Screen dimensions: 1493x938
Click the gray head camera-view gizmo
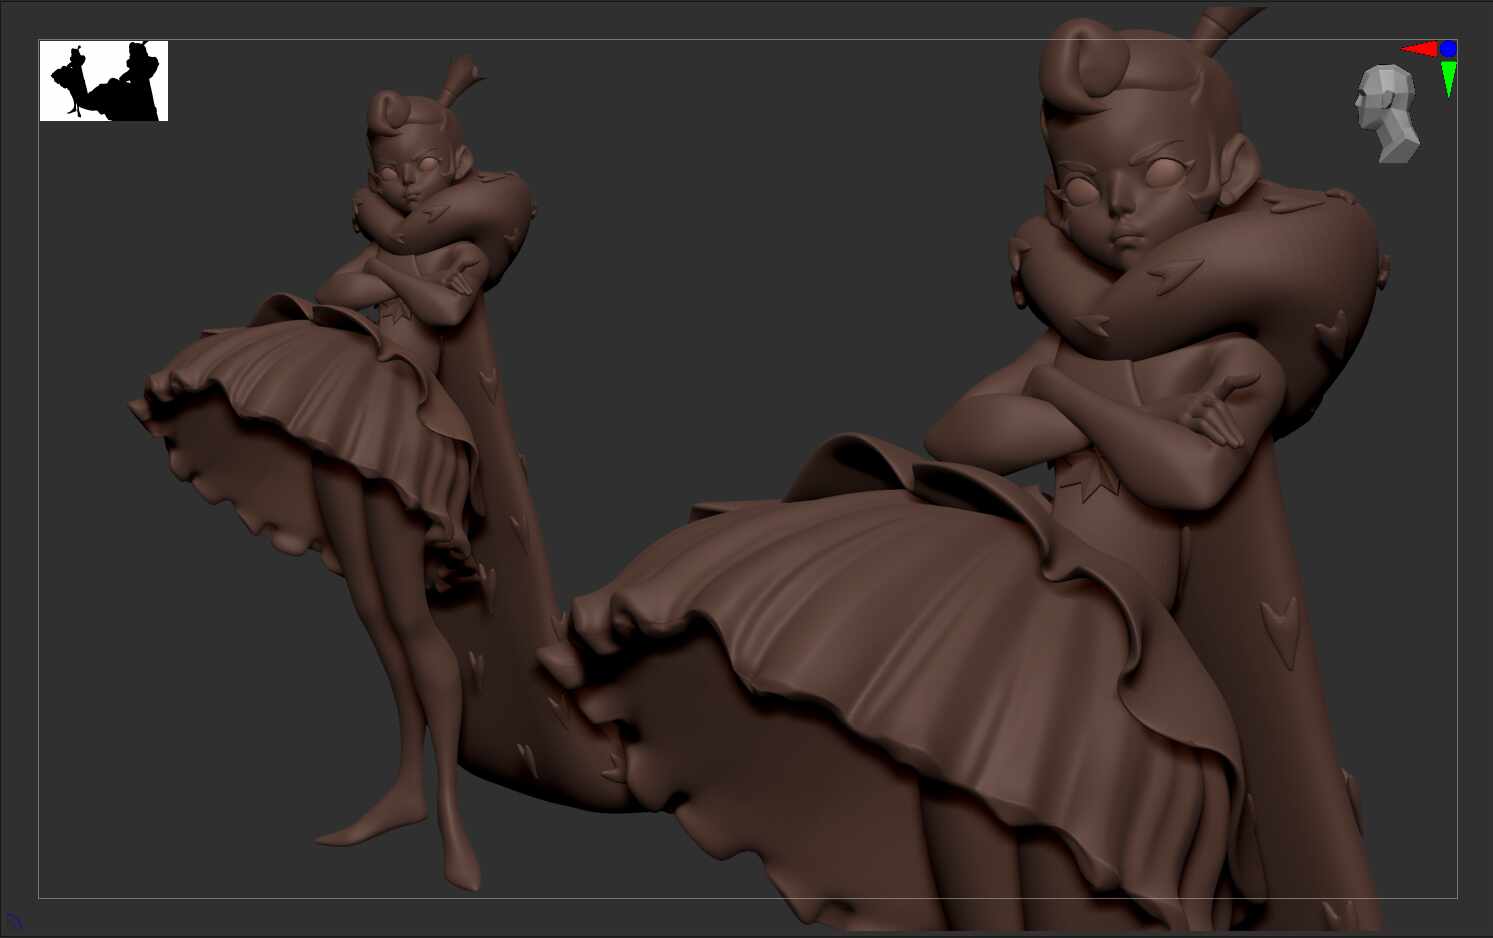point(1387,114)
